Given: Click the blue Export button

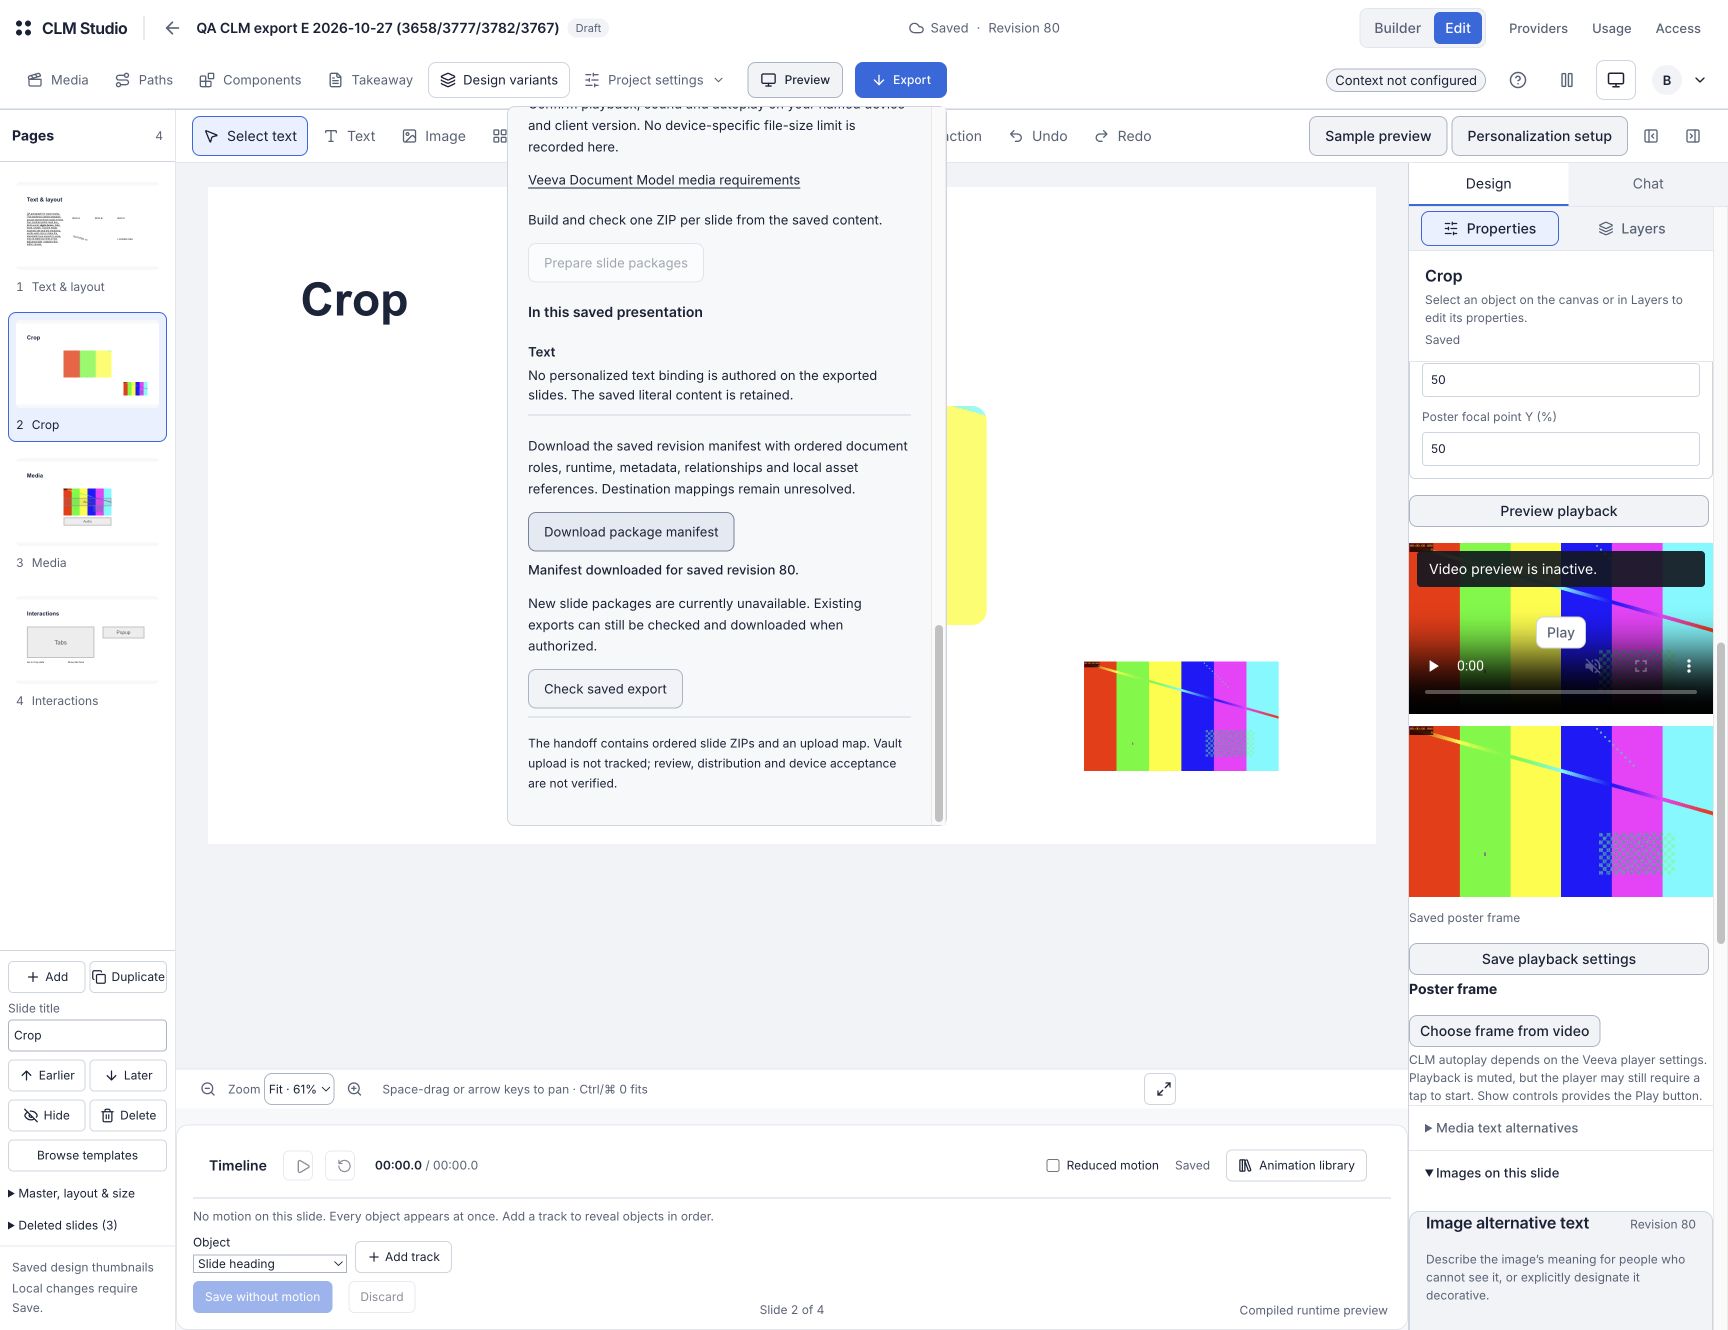Looking at the screenshot, I should click(x=901, y=80).
